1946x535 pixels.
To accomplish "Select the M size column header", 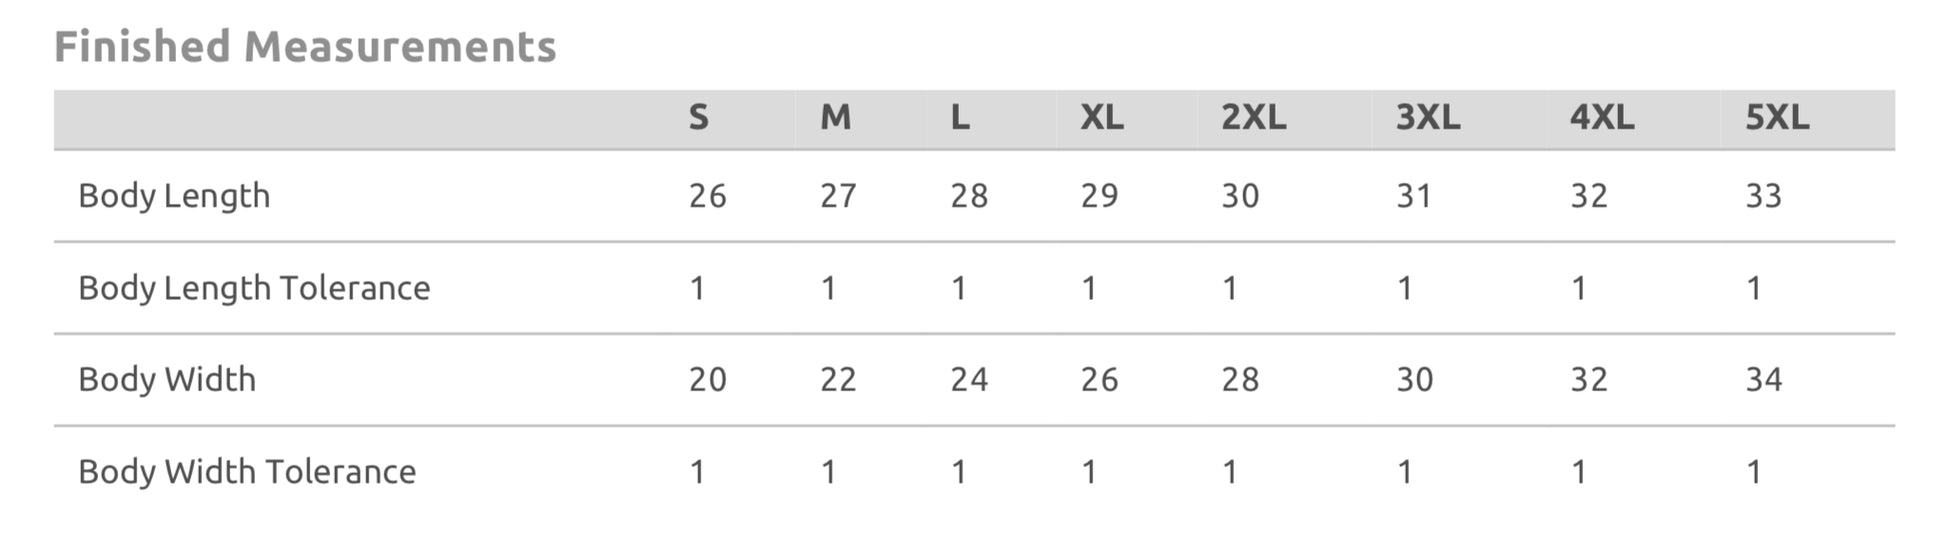I will point(835,118).
